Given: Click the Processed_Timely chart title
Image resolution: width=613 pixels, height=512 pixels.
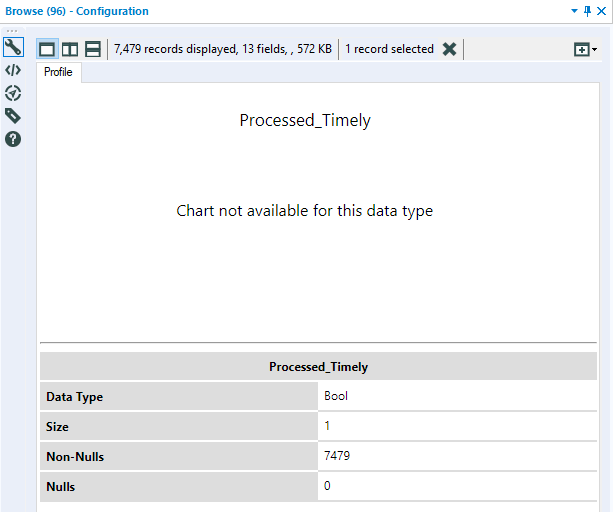Looking at the screenshot, I should (x=305, y=120).
